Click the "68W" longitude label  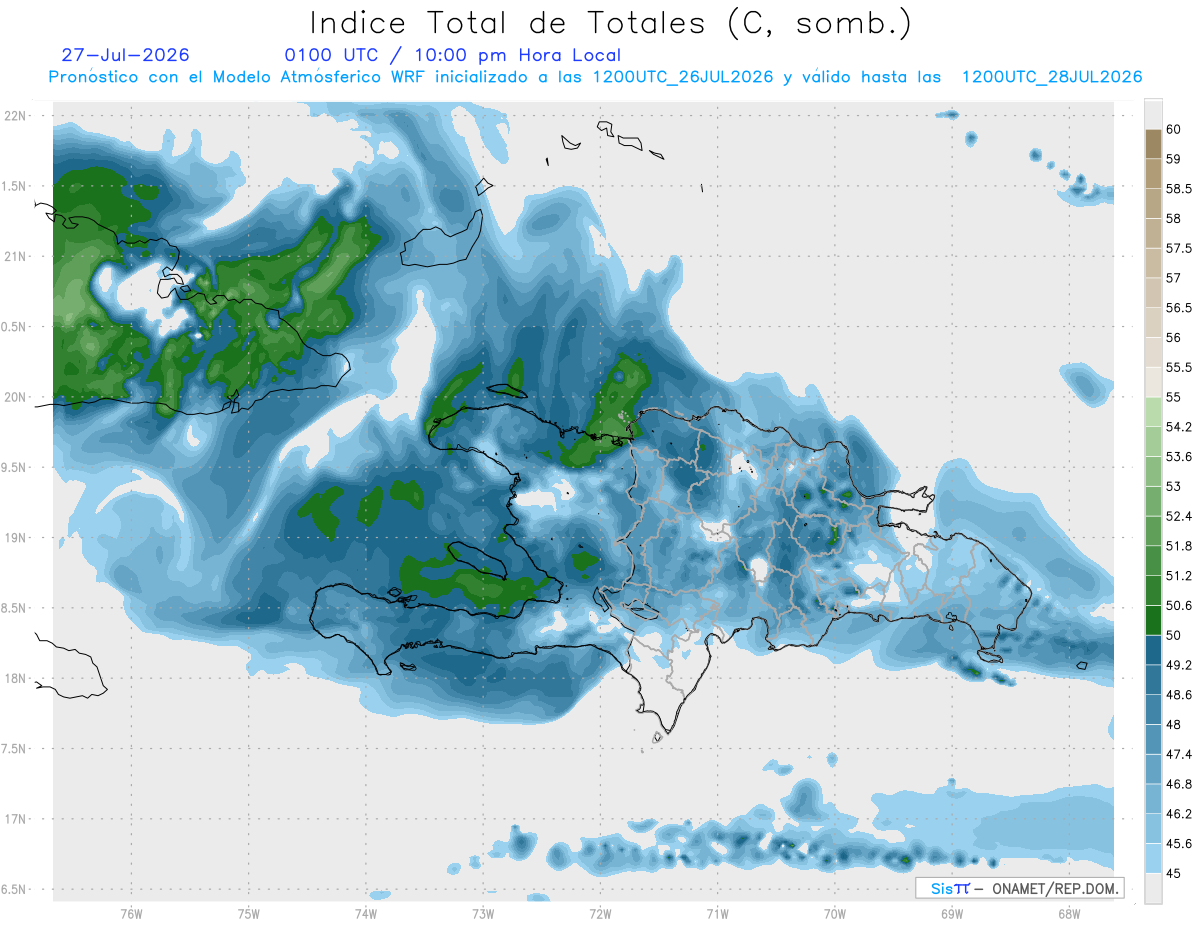point(1068,913)
